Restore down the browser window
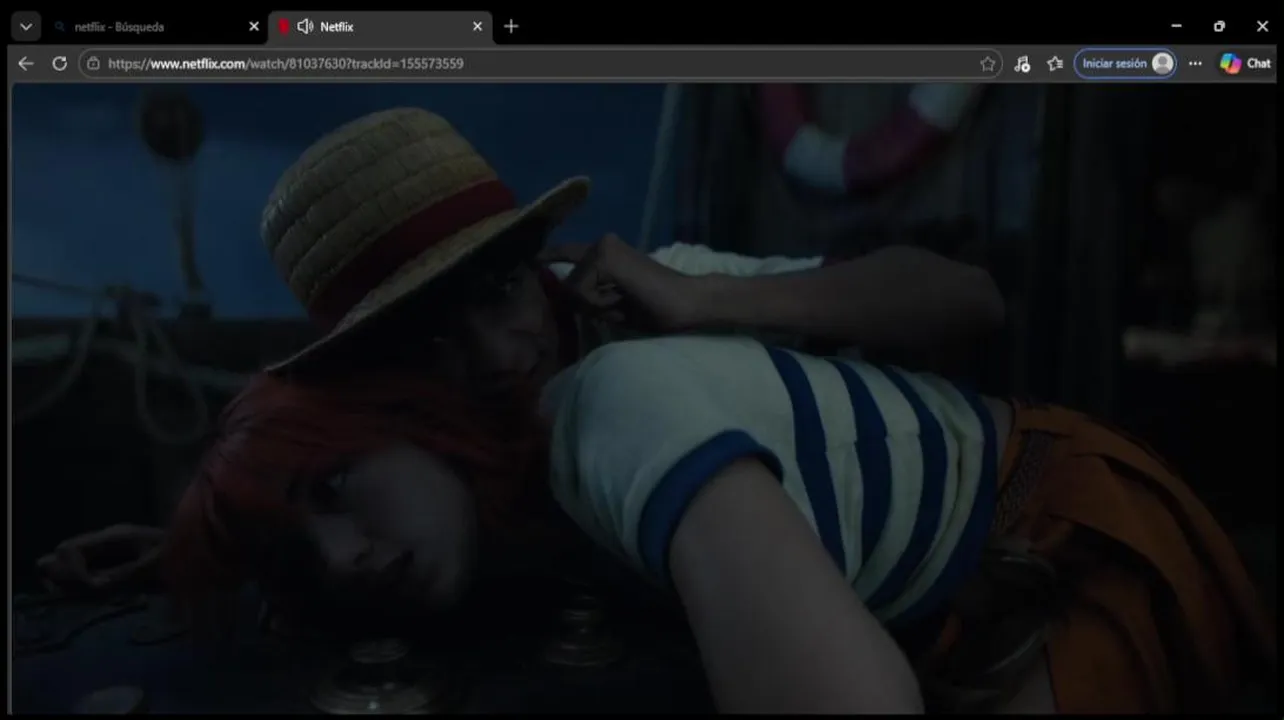The height and width of the screenshot is (720, 1284). (x=1219, y=27)
